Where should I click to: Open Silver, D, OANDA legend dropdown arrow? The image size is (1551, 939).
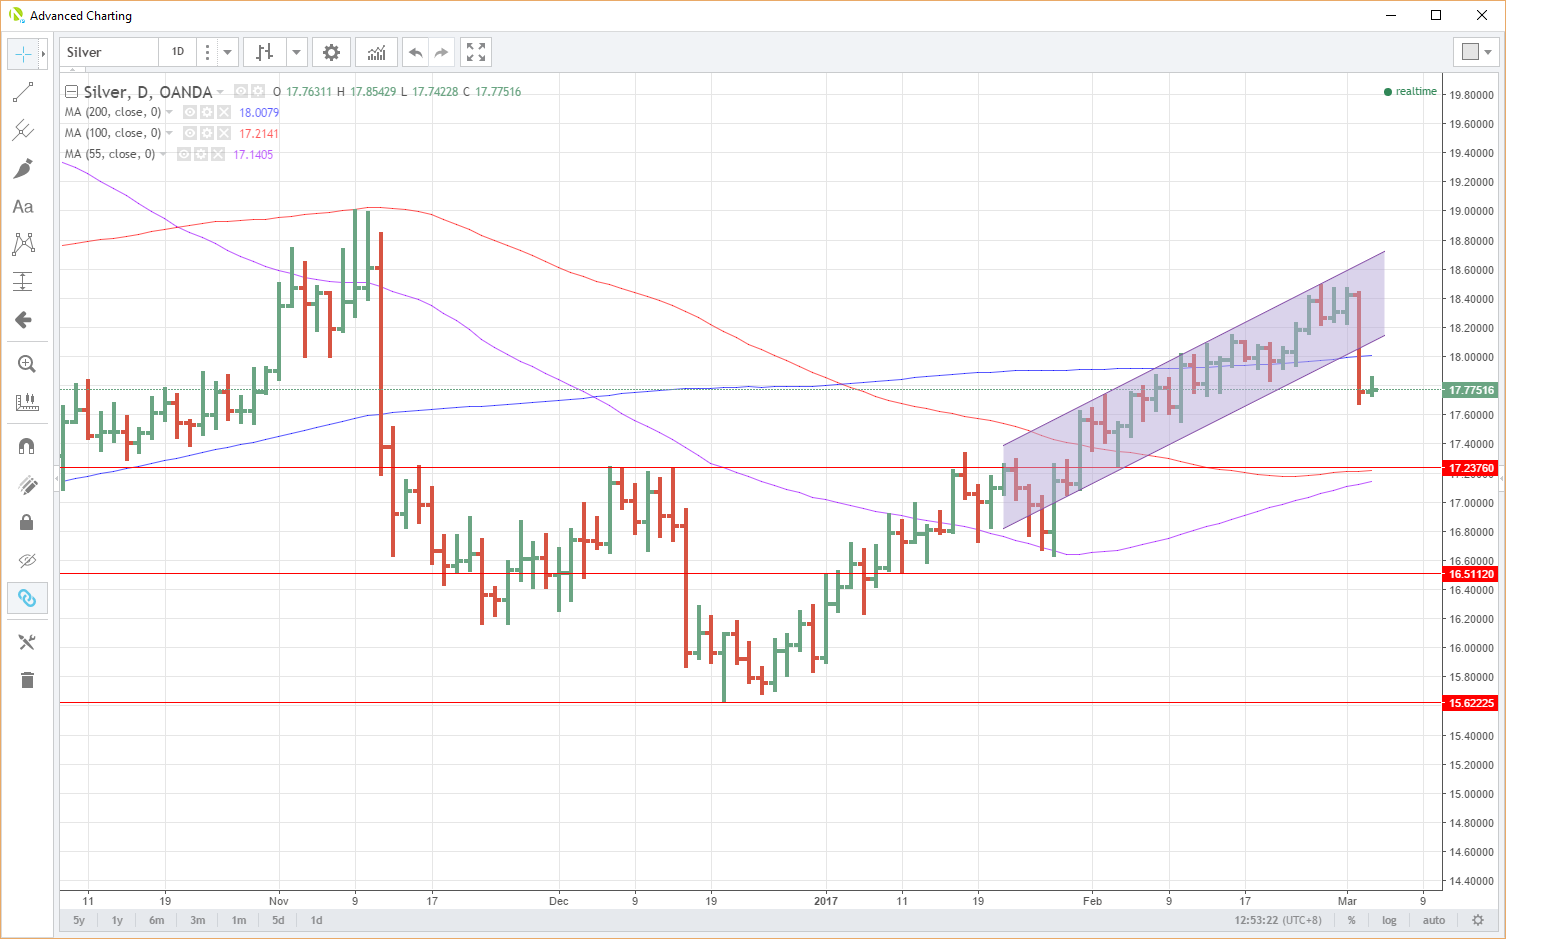click(221, 92)
